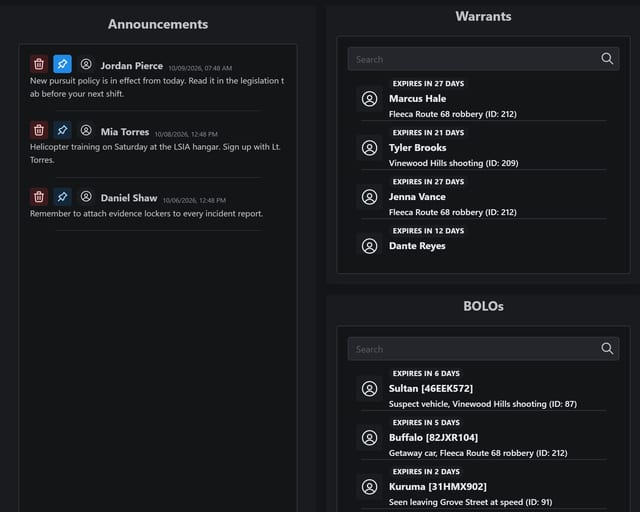Open the Buffalo BOLO avatar icon
640x512 pixels.
click(369, 438)
